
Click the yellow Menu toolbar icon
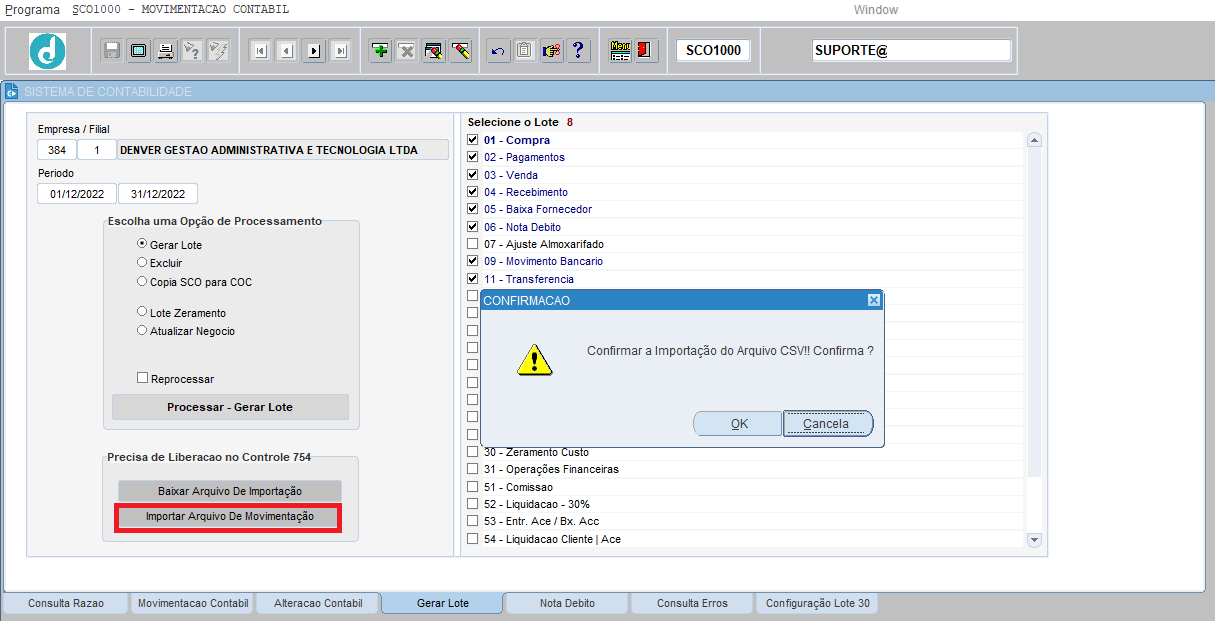click(x=620, y=51)
